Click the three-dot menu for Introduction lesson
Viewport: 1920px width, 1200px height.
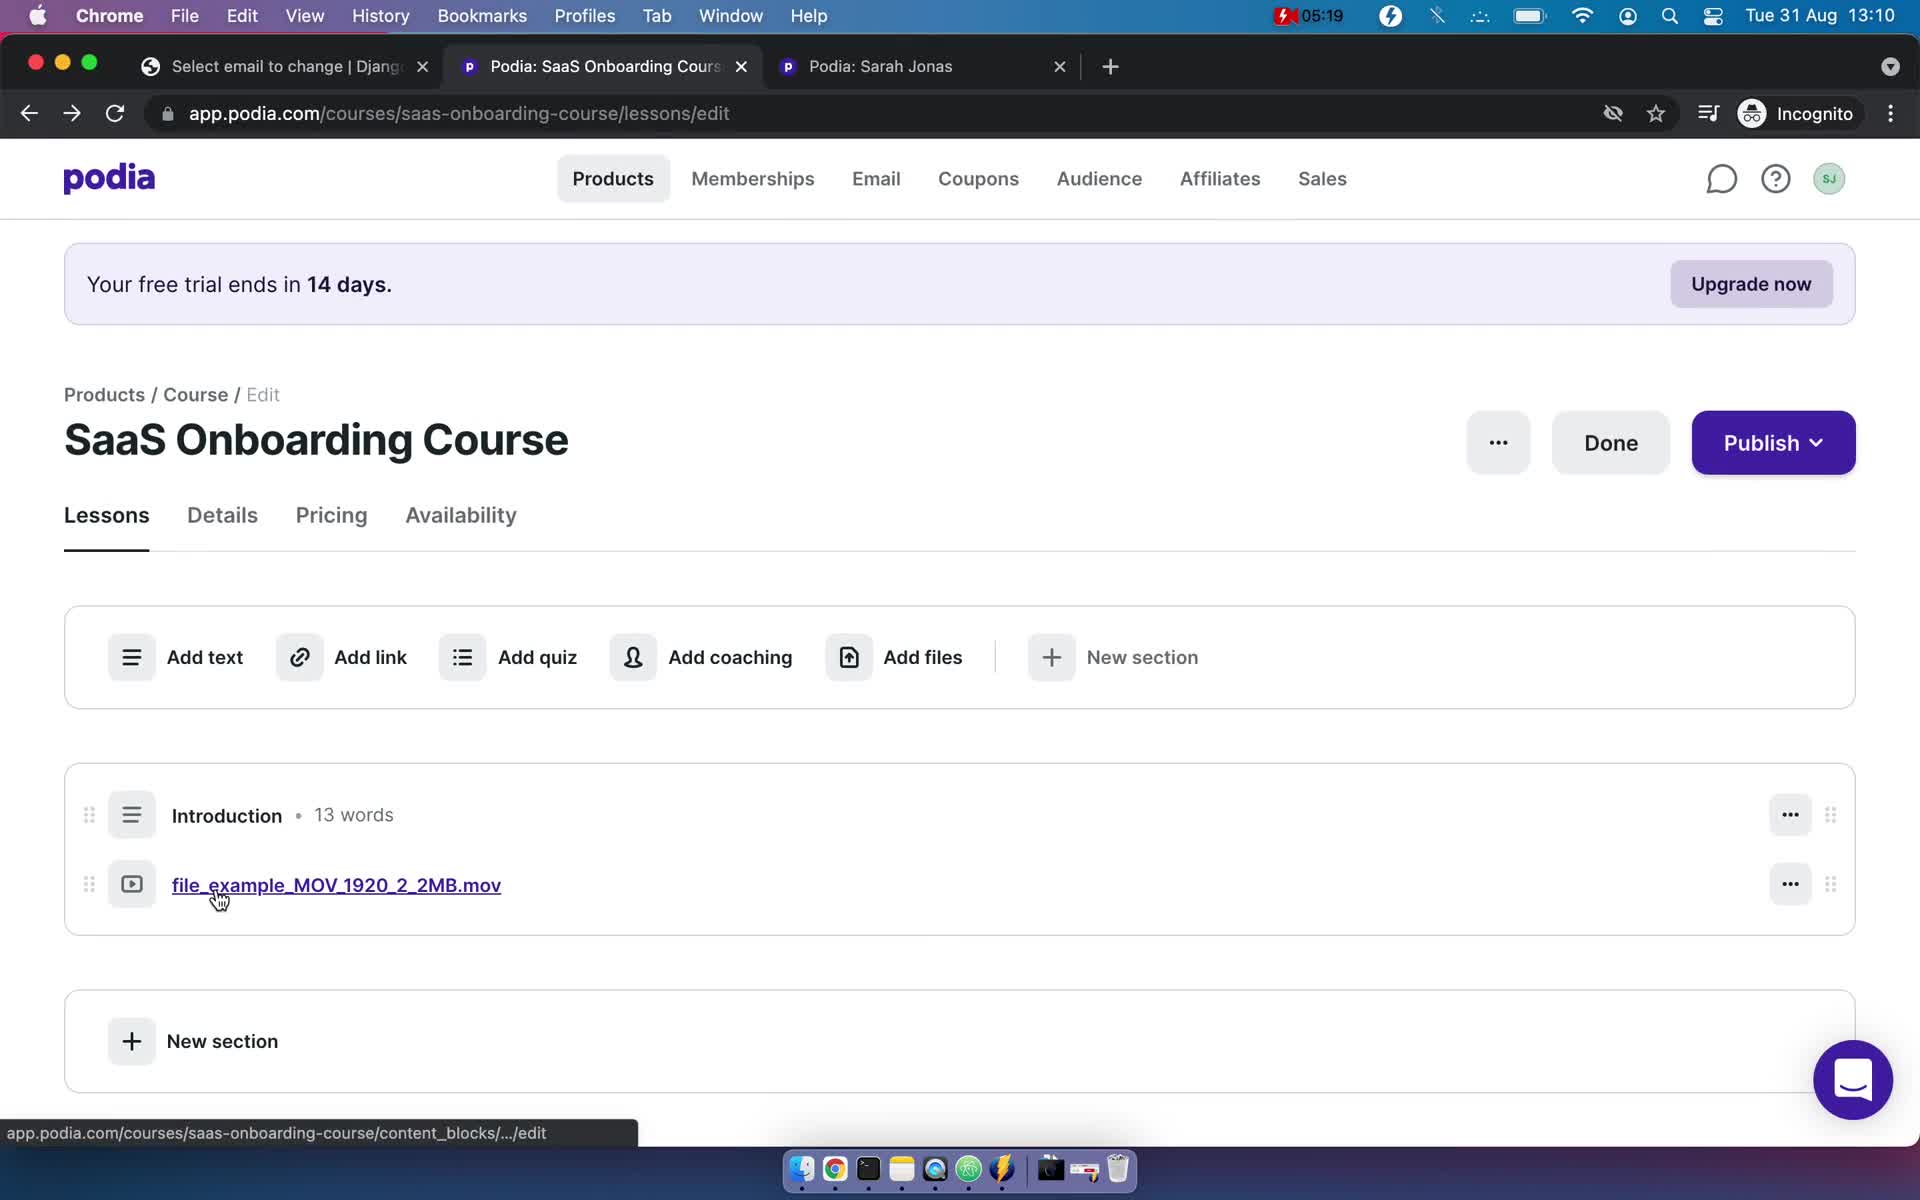pyautogui.click(x=1790, y=814)
